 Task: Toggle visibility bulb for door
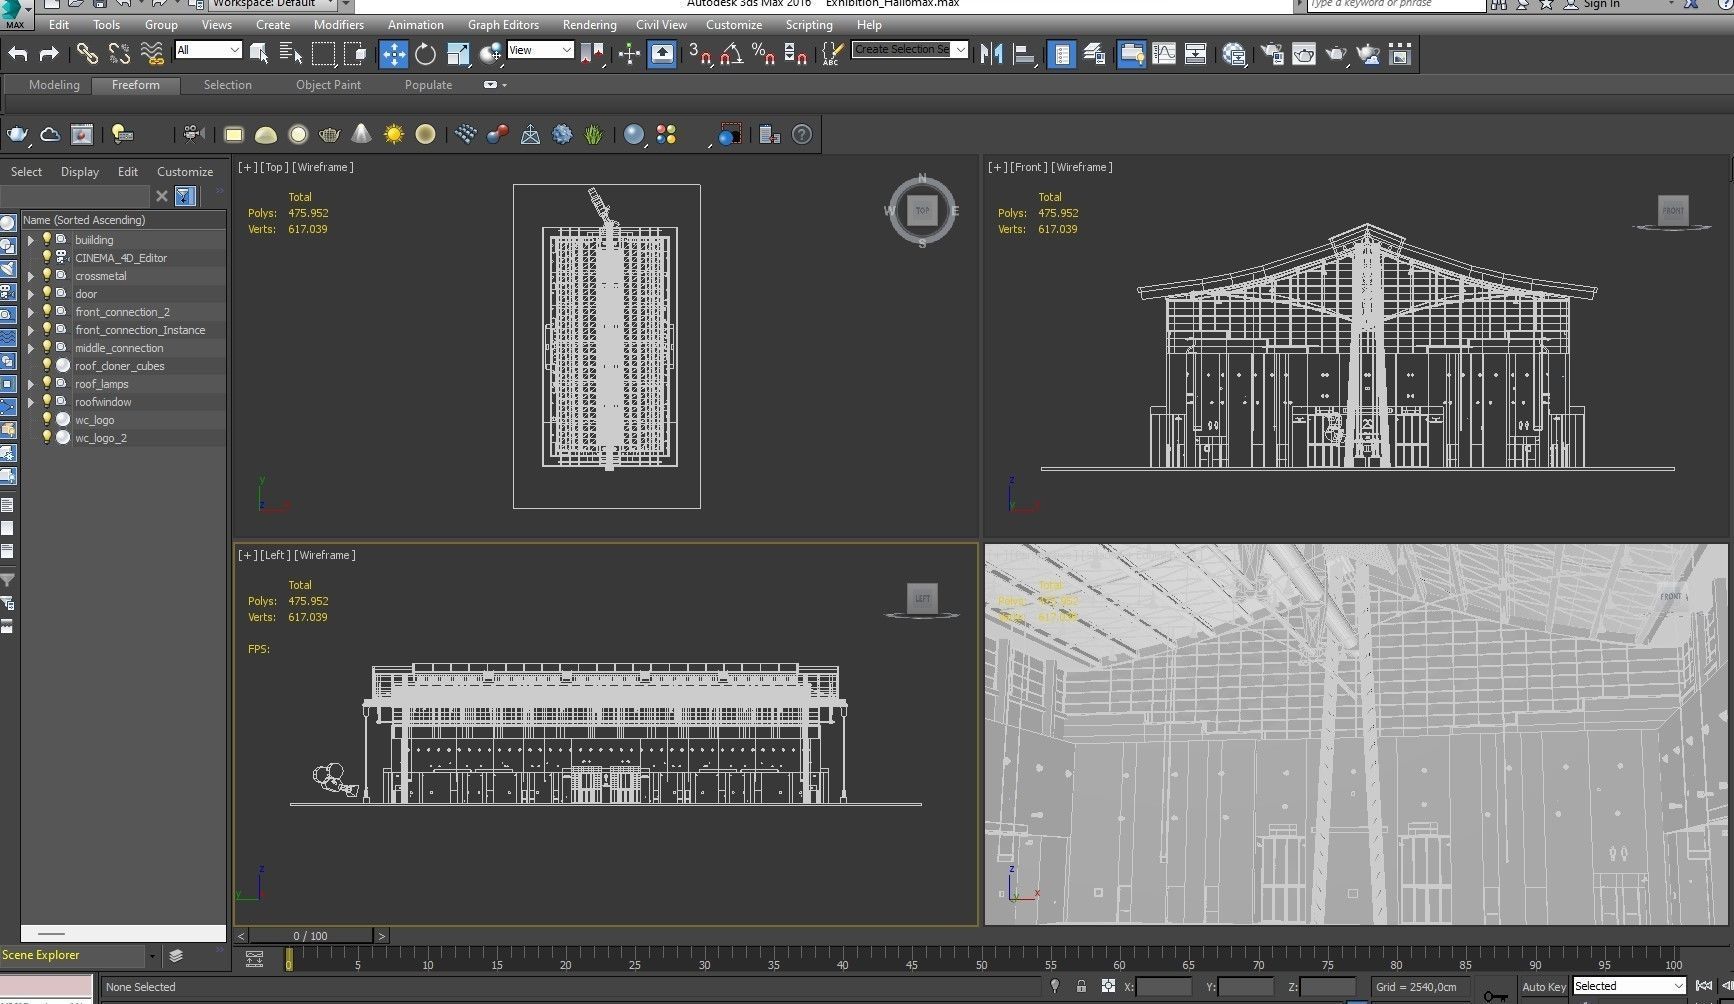tap(46, 294)
